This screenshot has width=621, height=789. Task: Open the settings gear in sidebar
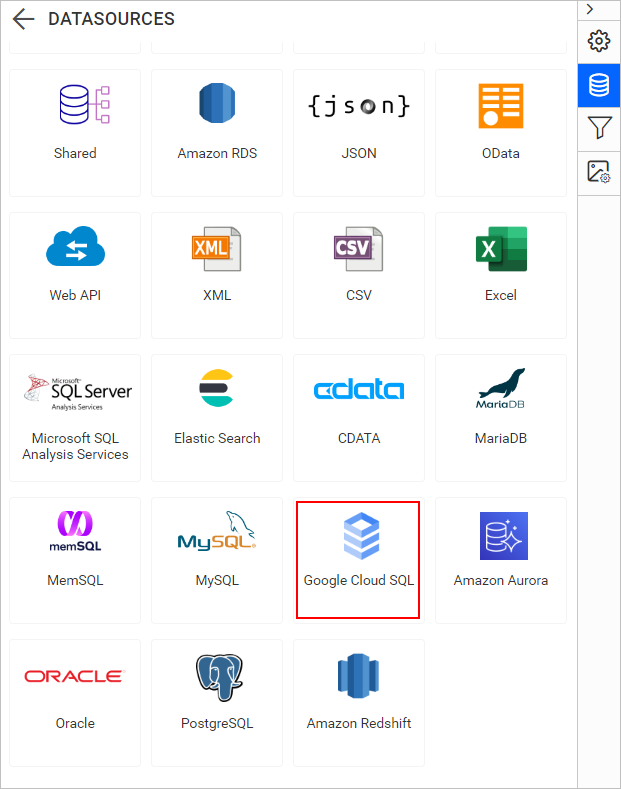coord(599,41)
